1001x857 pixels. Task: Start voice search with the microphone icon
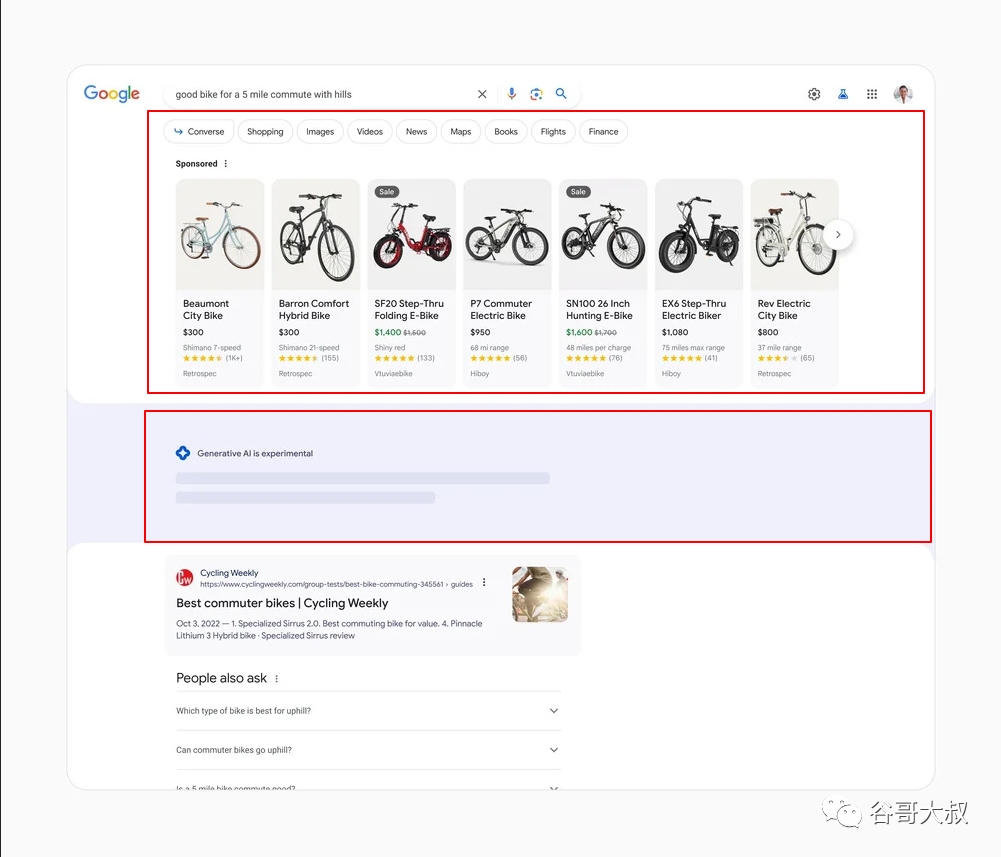click(x=511, y=94)
